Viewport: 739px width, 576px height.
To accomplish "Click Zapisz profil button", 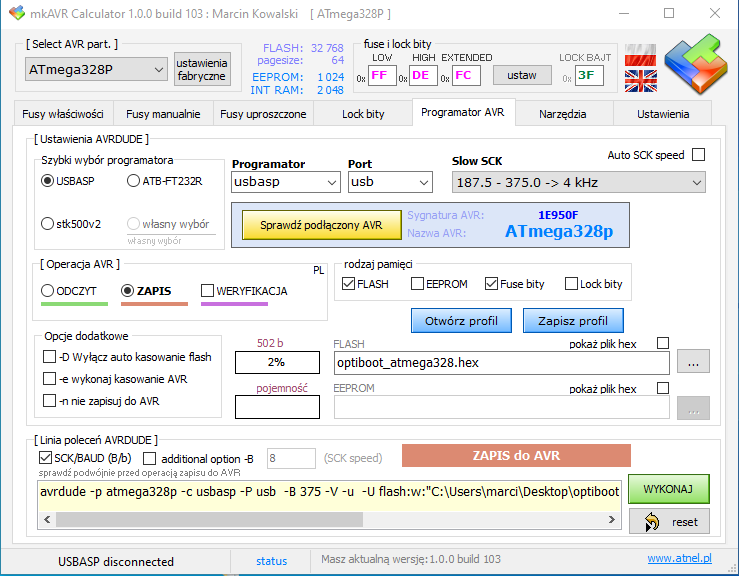I will [x=573, y=321].
